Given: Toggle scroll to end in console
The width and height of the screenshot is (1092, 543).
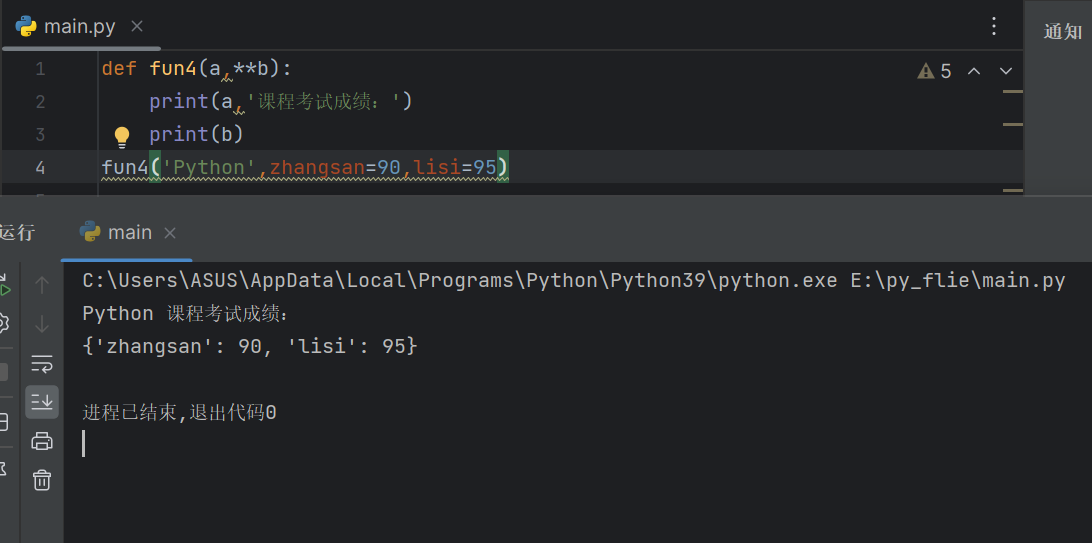Looking at the screenshot, I should (42, 402).
